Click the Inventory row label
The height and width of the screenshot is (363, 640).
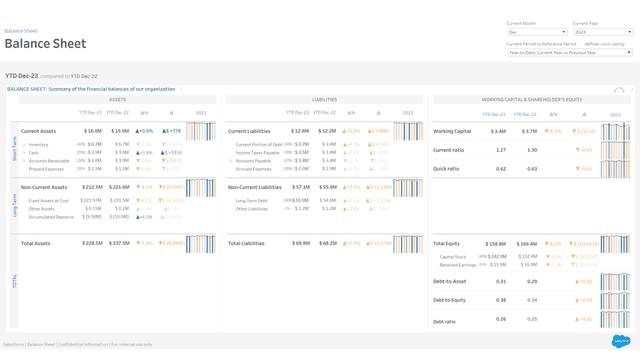point(38,145)
